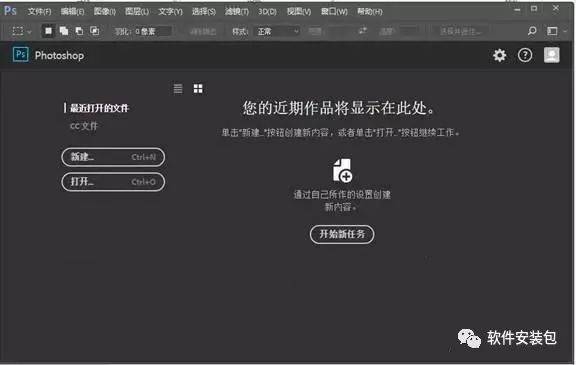Screen dimensions: 576x365
Task: Open the 图像(I) menu
Action: pyautogui.click(x=105, y=12)
